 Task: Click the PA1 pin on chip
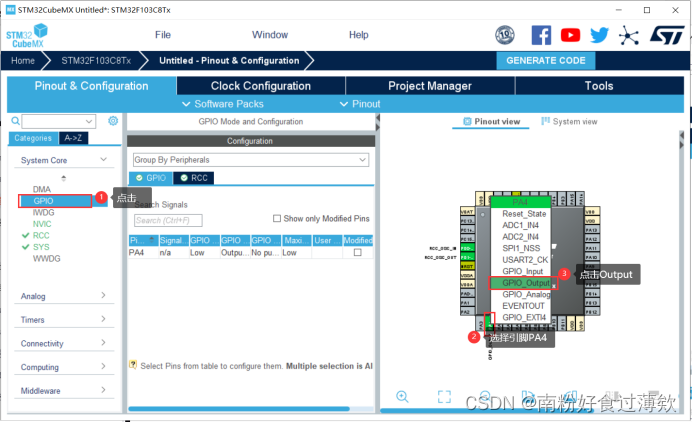pos(467,302)
